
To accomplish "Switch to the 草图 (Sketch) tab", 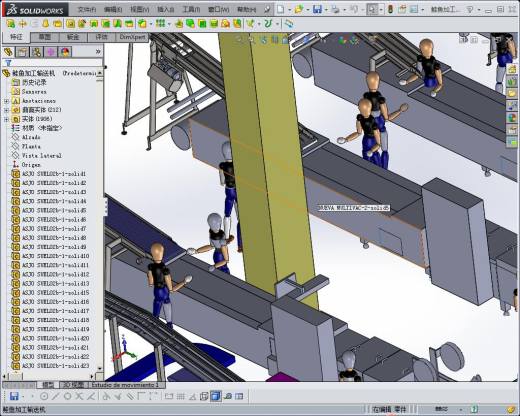I will (x=44, y=37).
